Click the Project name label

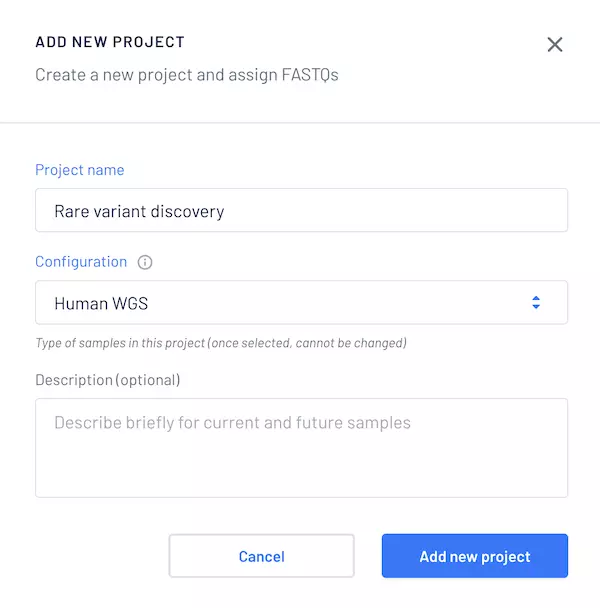pyautogui.click(x=80, y=170)
